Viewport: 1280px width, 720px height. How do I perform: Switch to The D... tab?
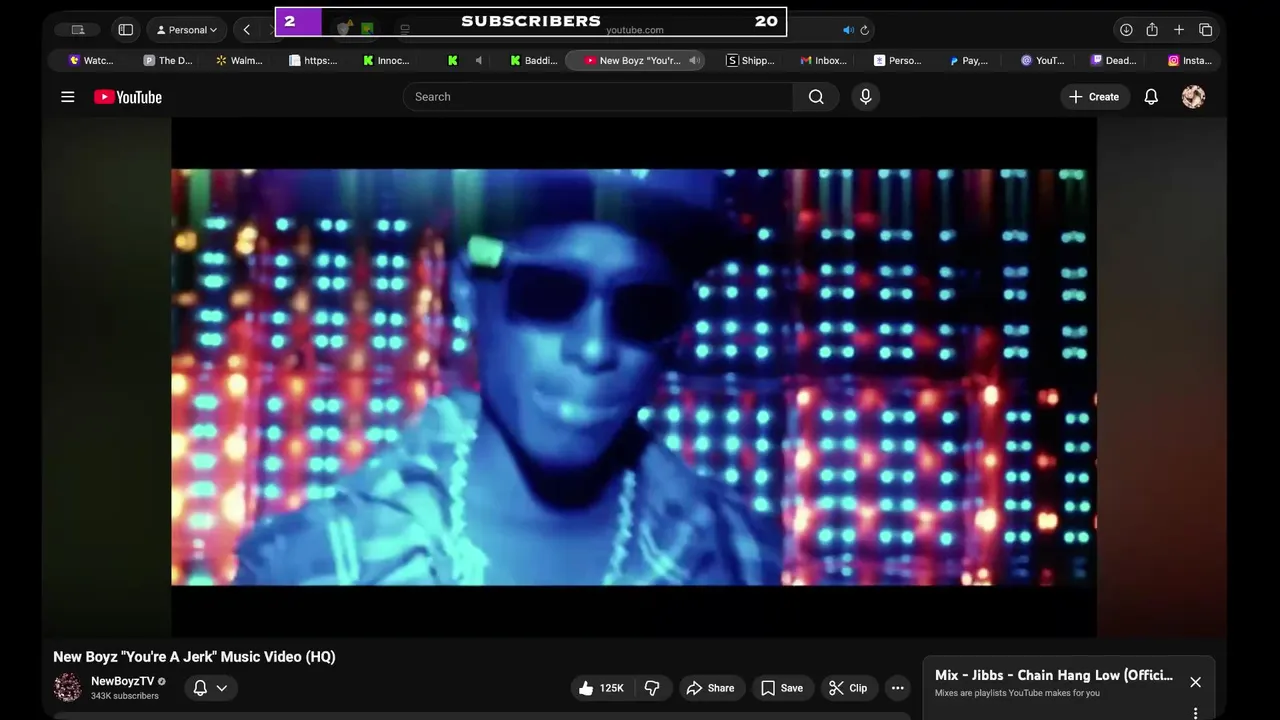tap(168, 60)
